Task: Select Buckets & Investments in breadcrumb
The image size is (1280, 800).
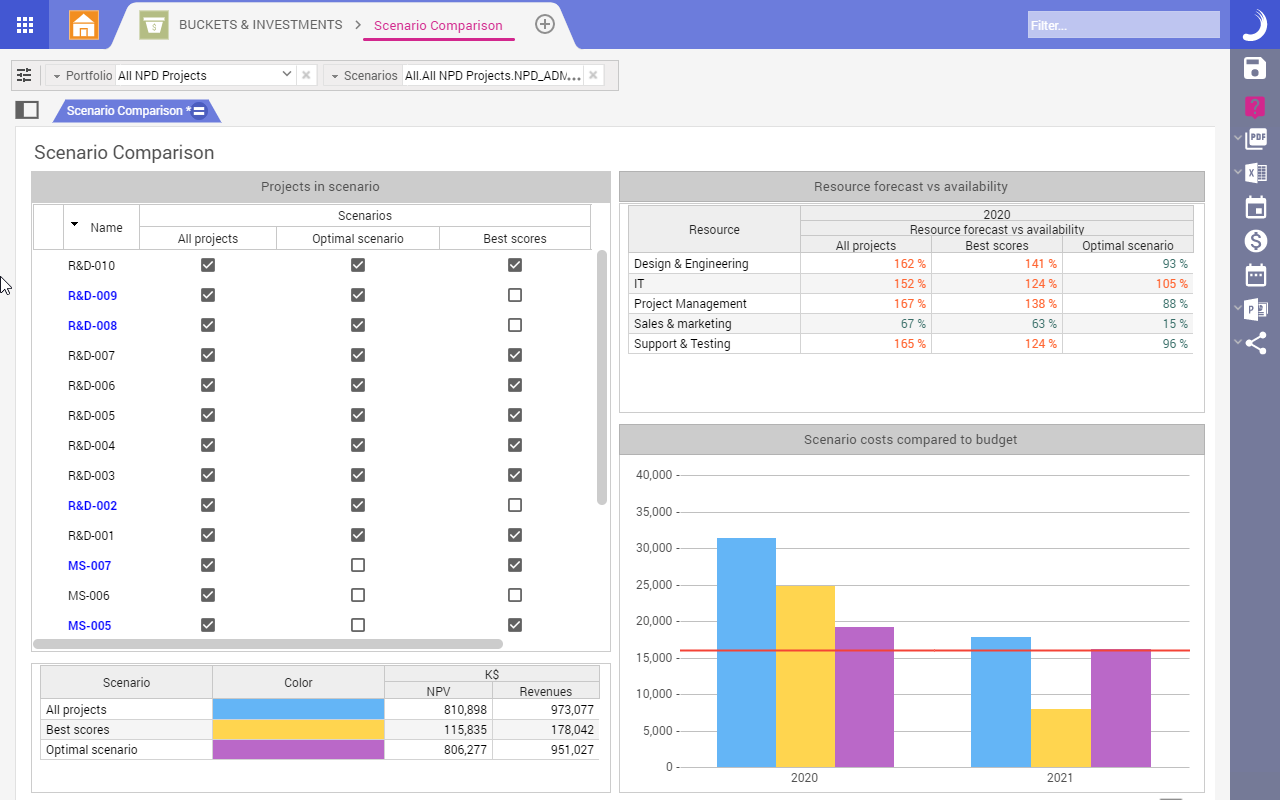Action: coord(260,25)
